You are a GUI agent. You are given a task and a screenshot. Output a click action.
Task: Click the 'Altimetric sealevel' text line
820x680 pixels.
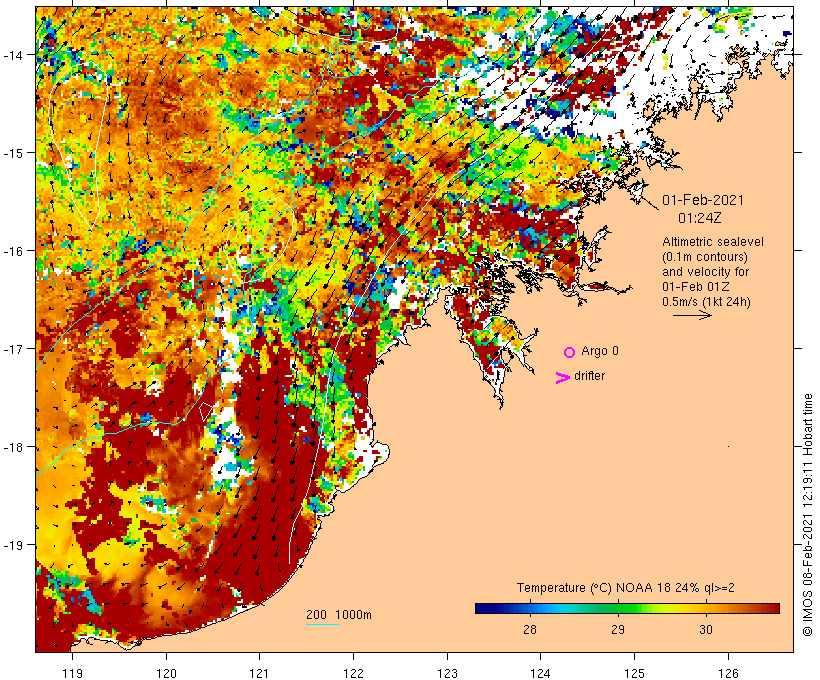tap(713, 242)
